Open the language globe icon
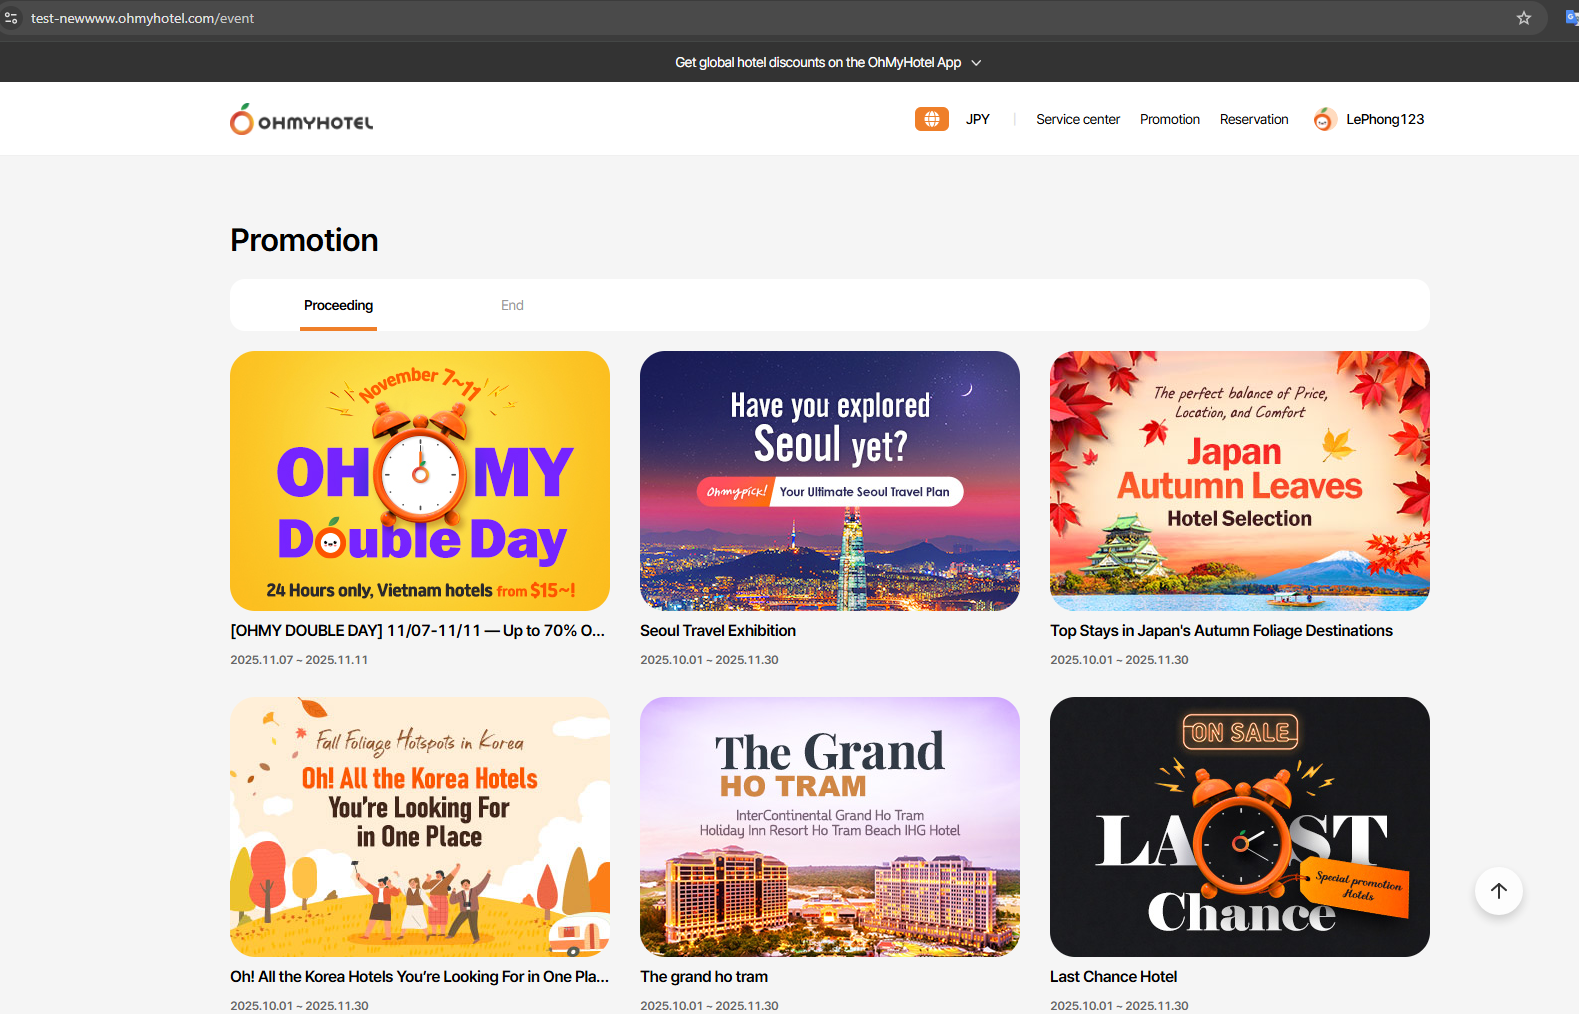The height and width of the screenshot is (1014, 1579). click(x=932, y=119)
